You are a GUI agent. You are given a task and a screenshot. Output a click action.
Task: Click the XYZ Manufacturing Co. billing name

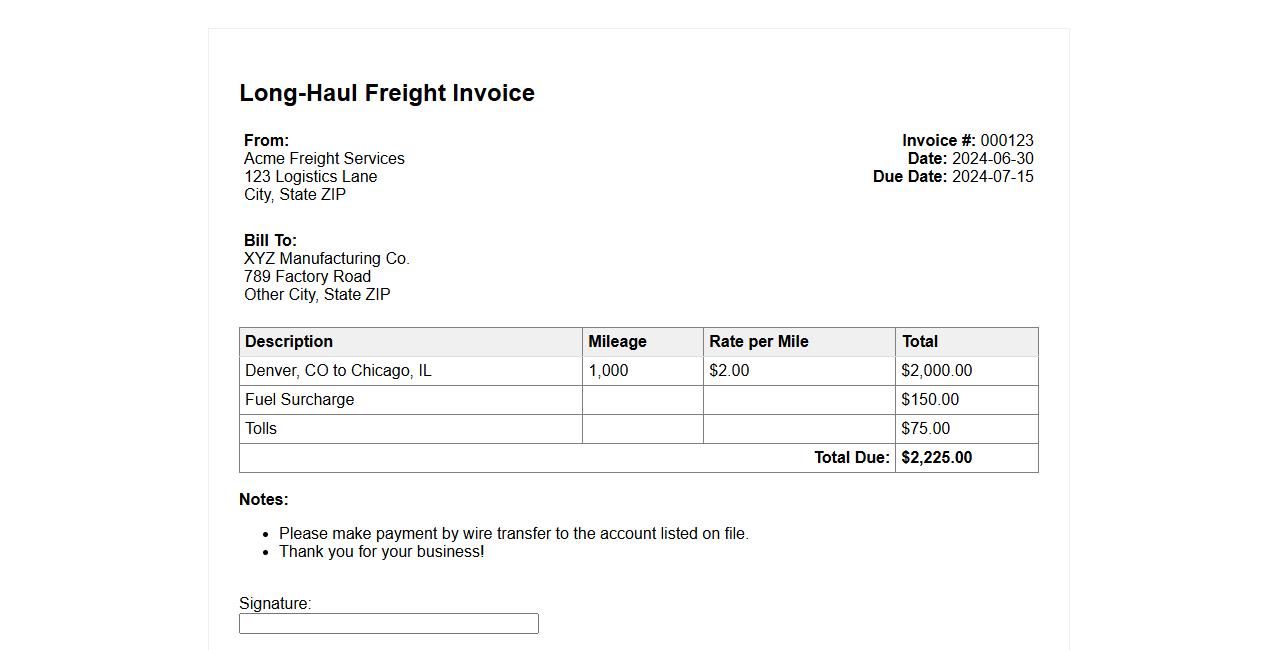tap(327, 259)
